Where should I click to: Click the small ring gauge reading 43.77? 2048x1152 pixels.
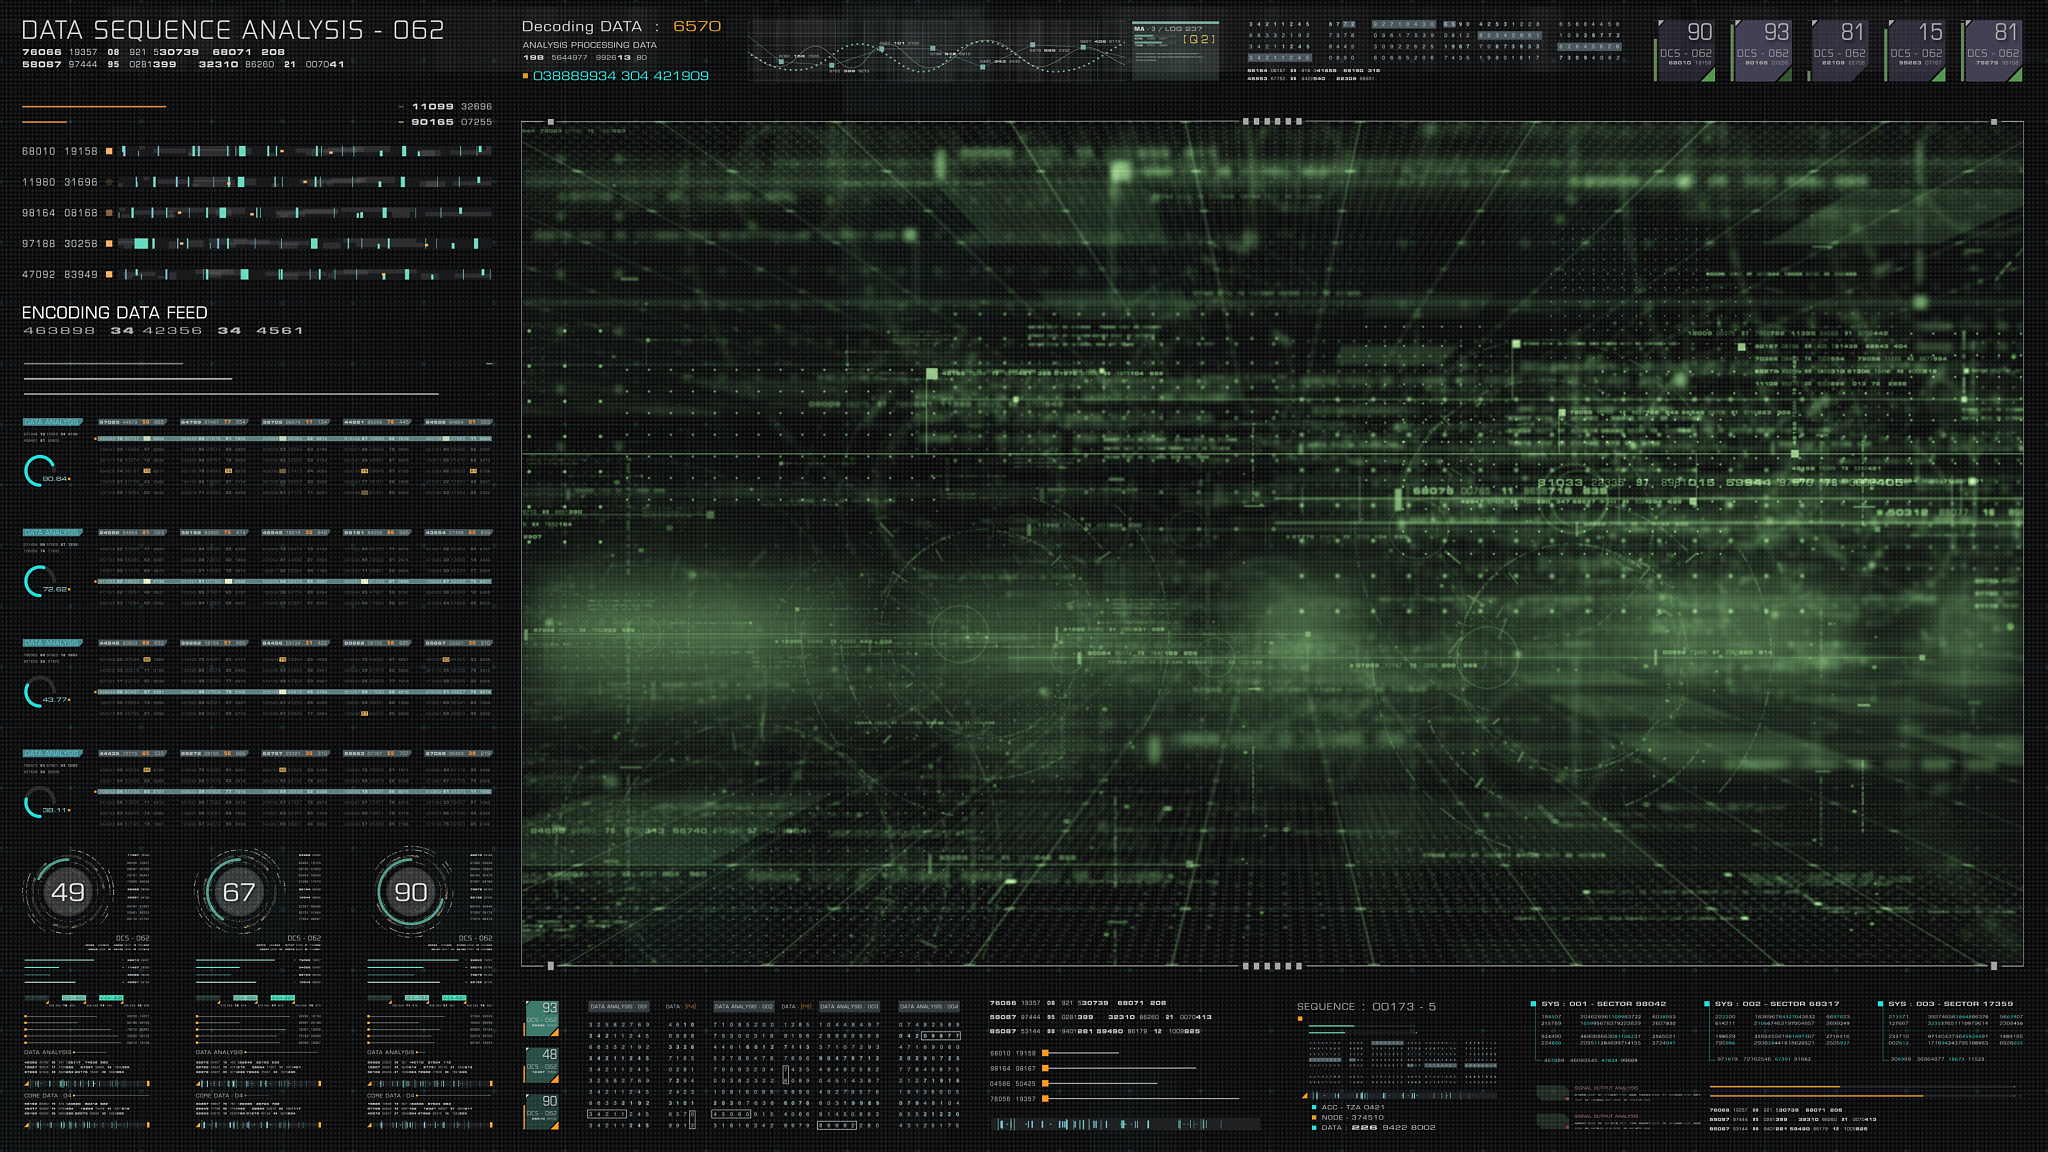coord(40,691)
